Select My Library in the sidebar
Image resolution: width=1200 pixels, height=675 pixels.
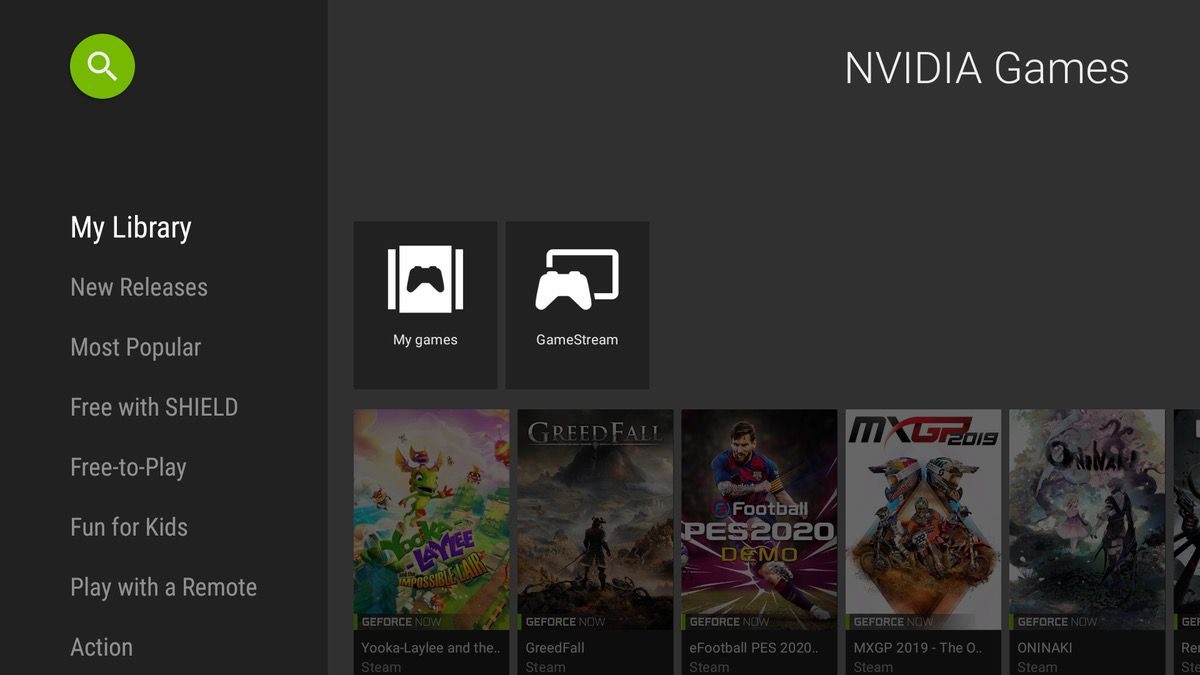pyautogui.click(x=131, y=228)
